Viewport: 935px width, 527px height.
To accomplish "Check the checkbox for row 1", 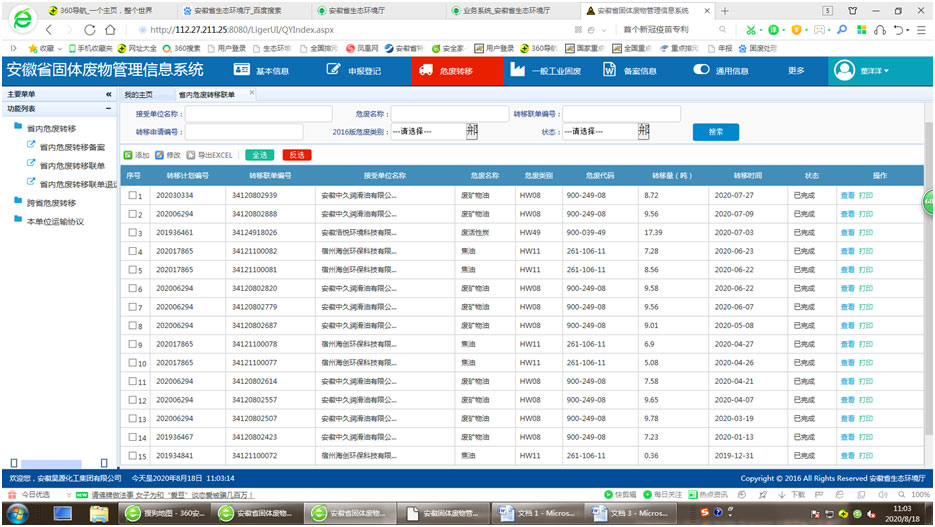I will pyautogui.click(x=133, y=196).
